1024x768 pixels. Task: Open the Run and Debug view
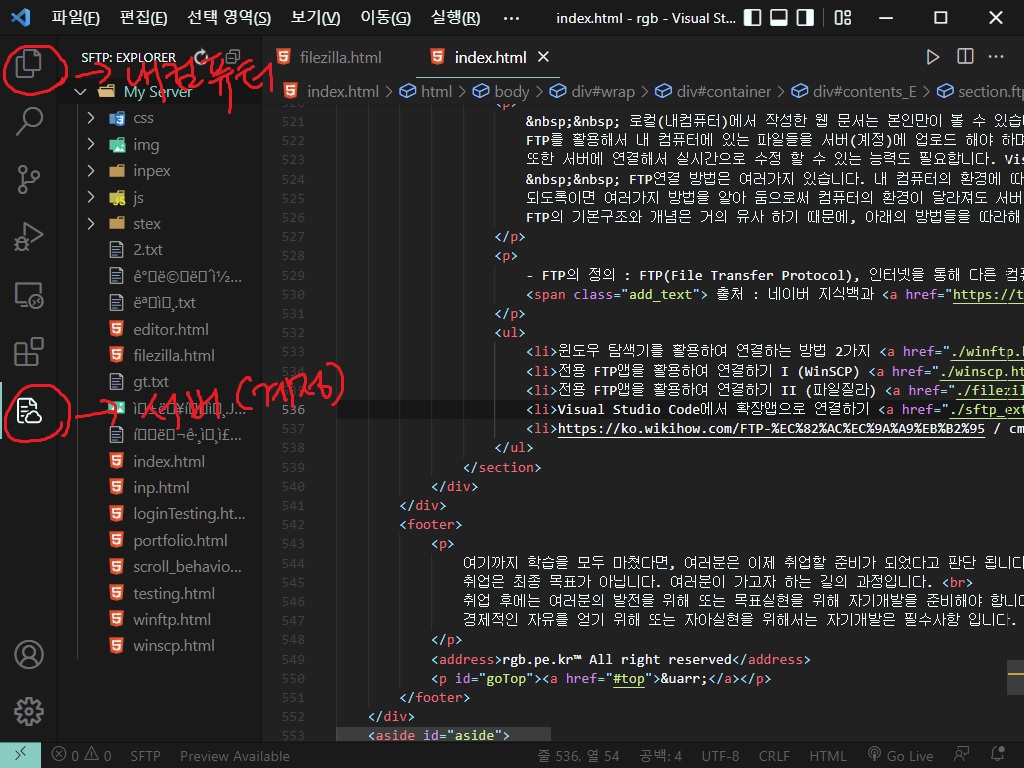tap(29, 238)
